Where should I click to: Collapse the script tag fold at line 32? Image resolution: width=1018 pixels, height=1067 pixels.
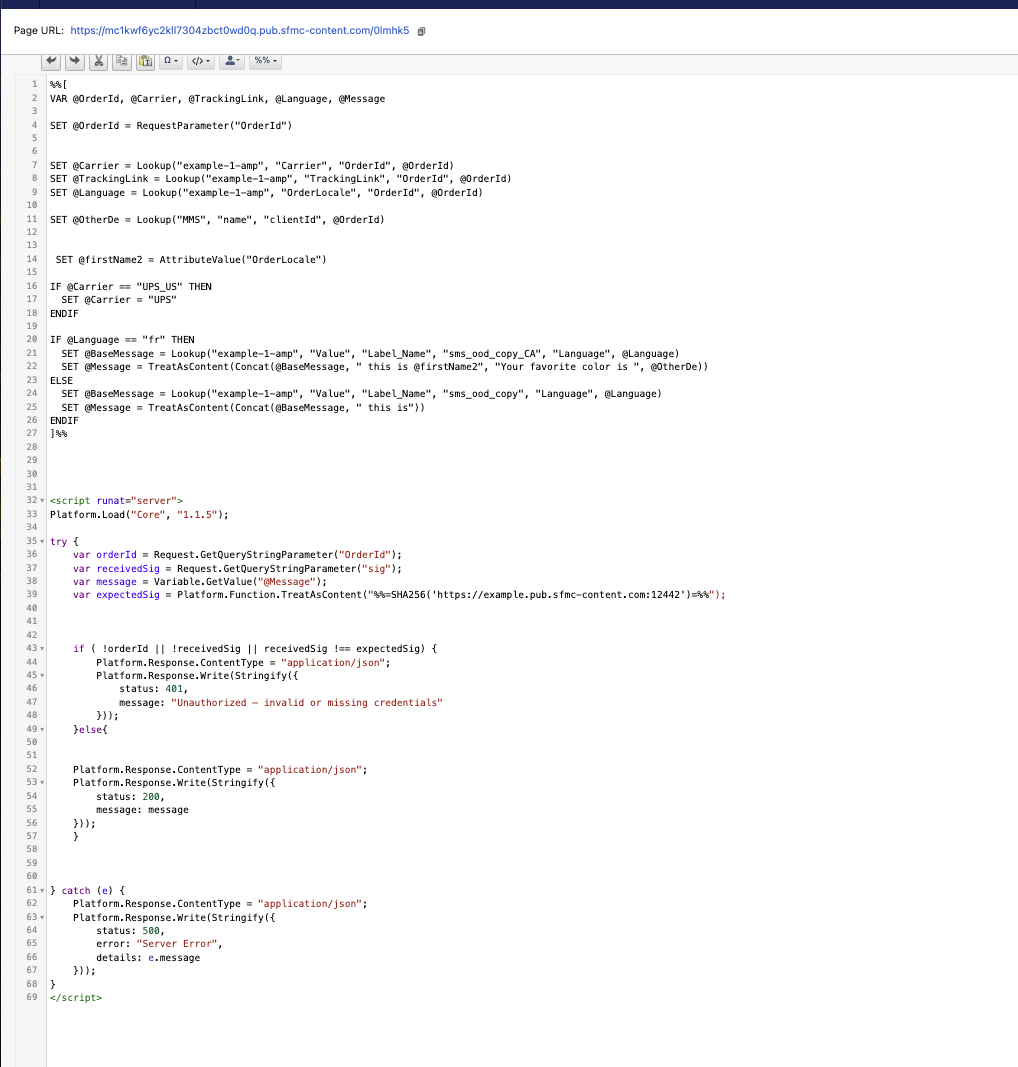42,500
